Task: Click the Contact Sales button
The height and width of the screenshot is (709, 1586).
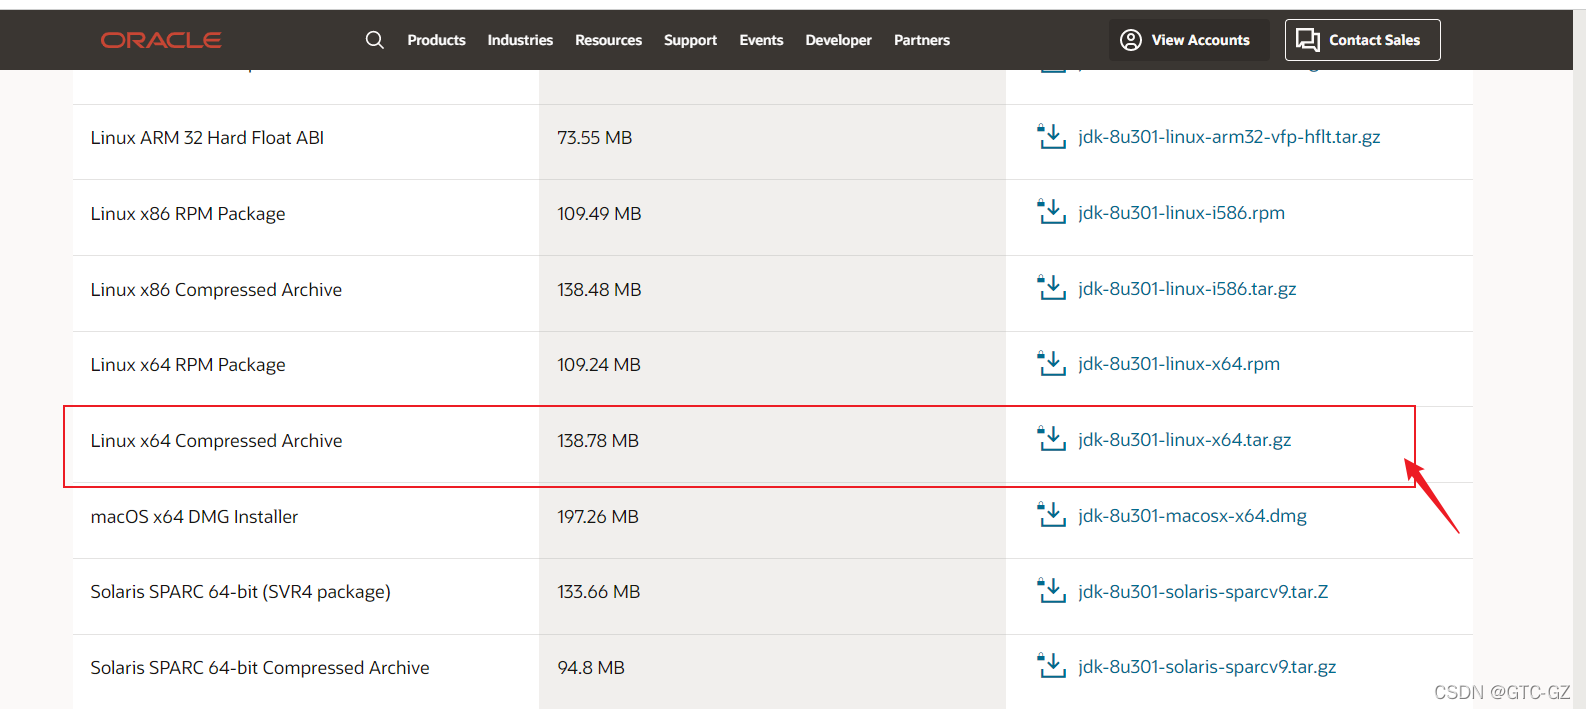Action: click(1363, 40)
